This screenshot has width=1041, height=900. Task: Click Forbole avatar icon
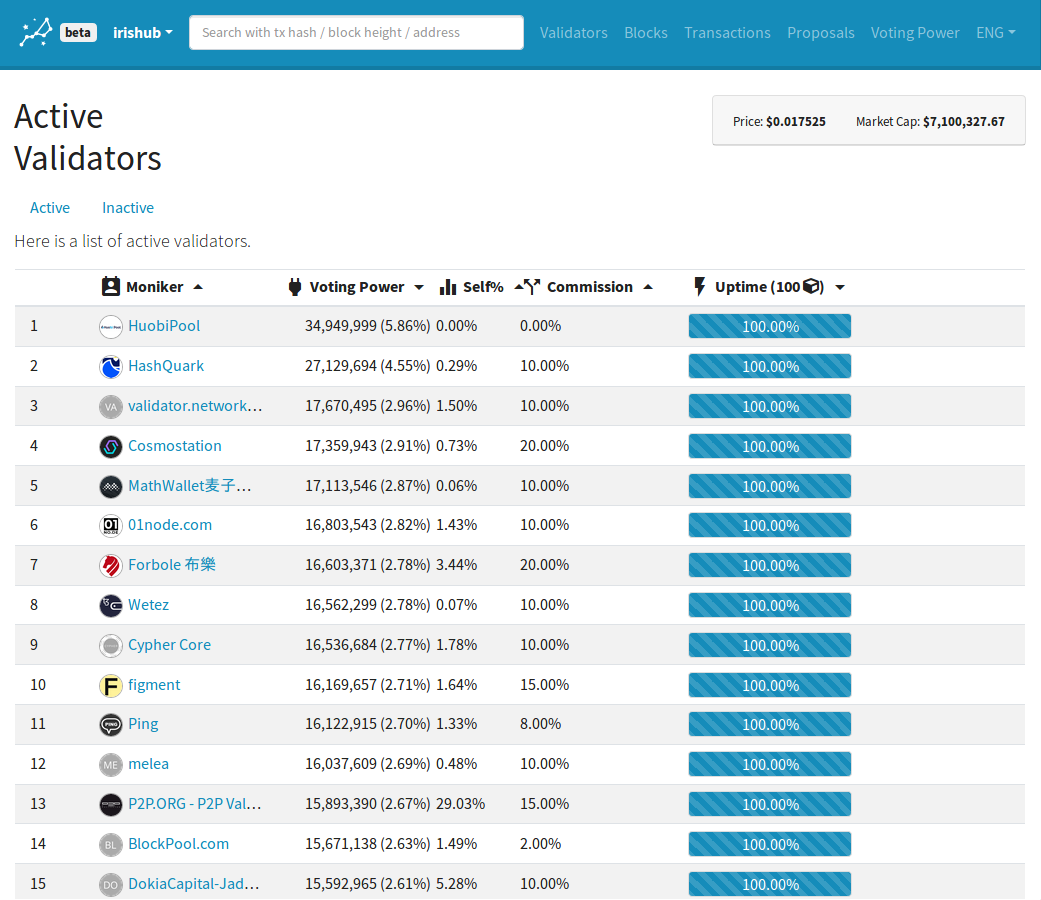pos(111,565)
